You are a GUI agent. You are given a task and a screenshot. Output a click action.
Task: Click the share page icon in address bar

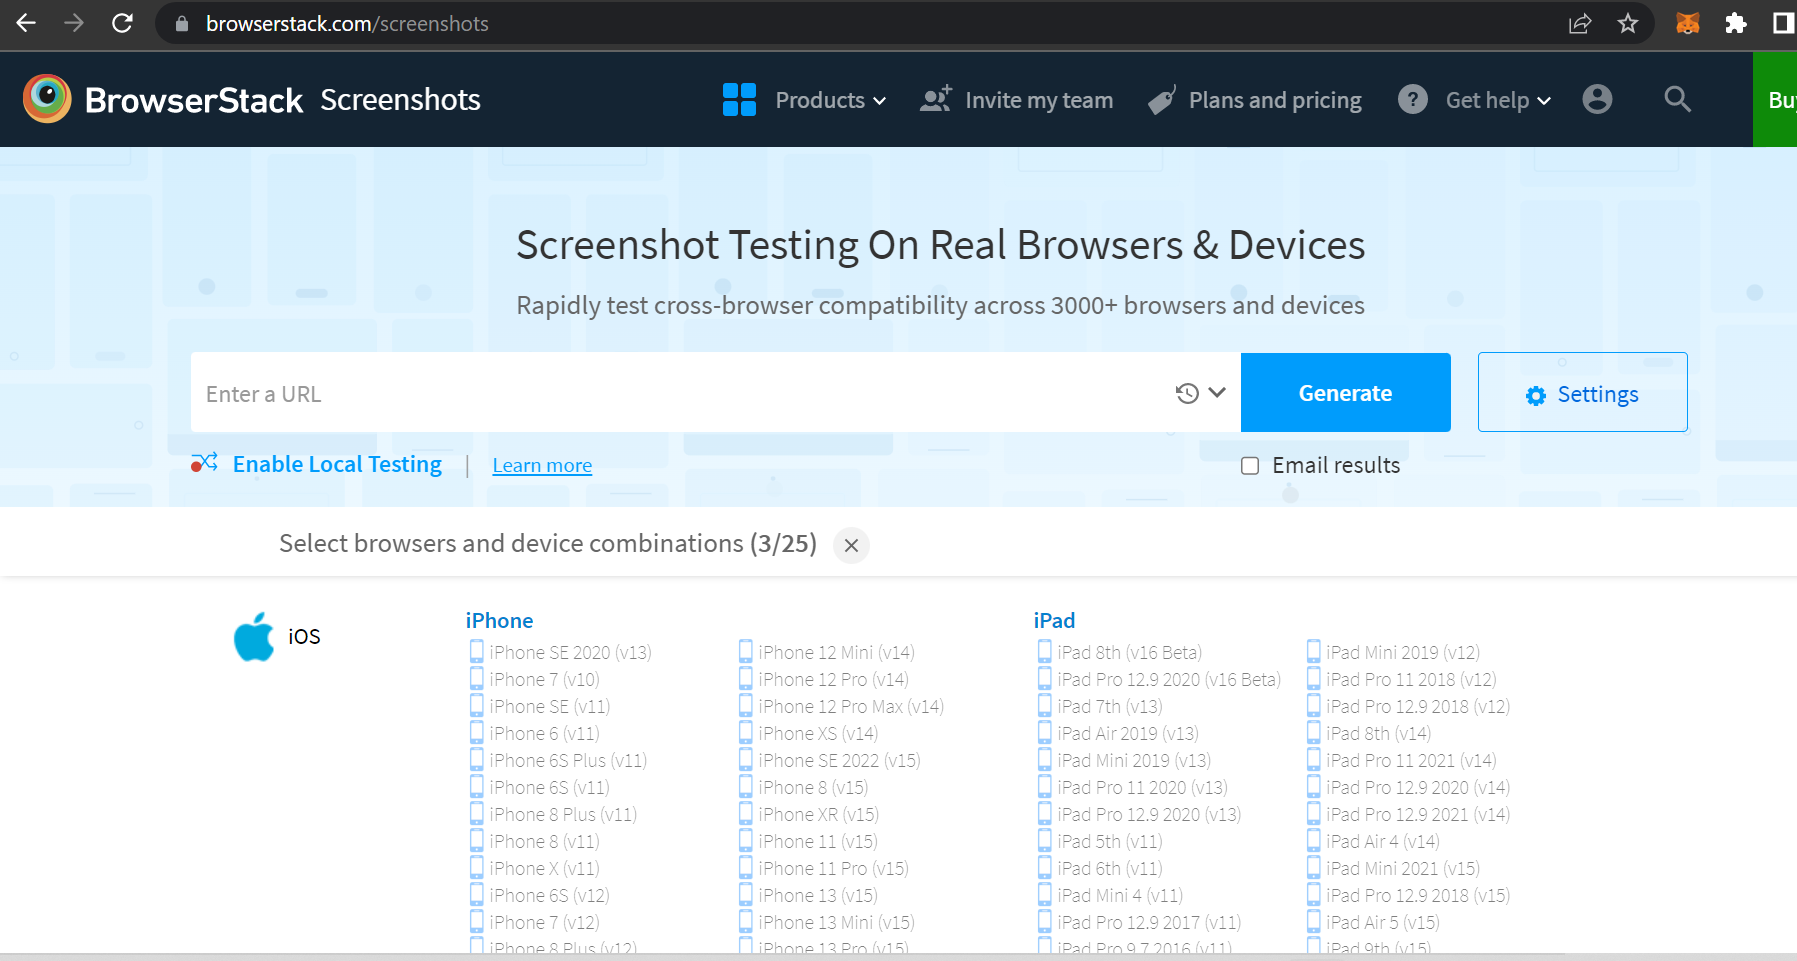[x=1580, y=23]
